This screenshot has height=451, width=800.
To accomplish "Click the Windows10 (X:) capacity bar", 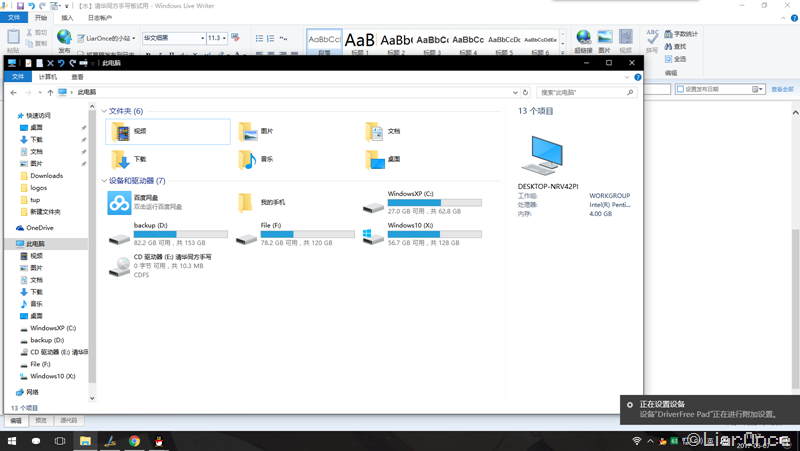I will pyautogui.click(x=434, y=234).
